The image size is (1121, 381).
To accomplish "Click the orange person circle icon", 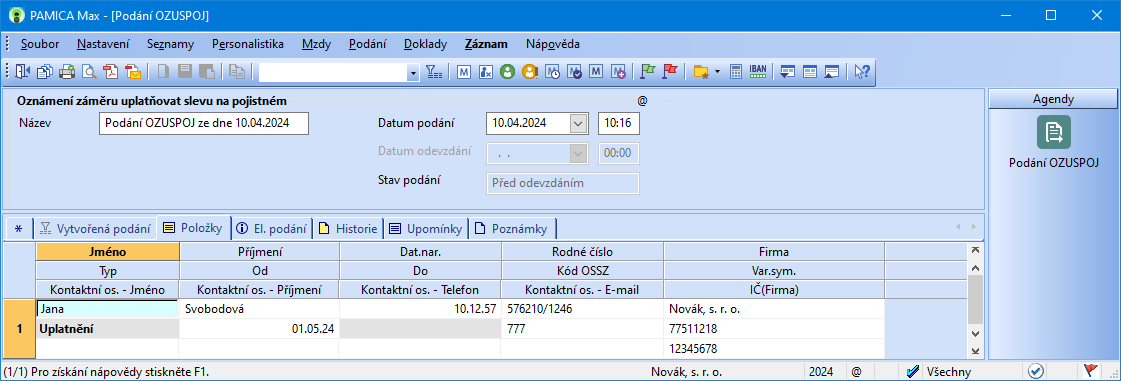I will coord(530,71).
